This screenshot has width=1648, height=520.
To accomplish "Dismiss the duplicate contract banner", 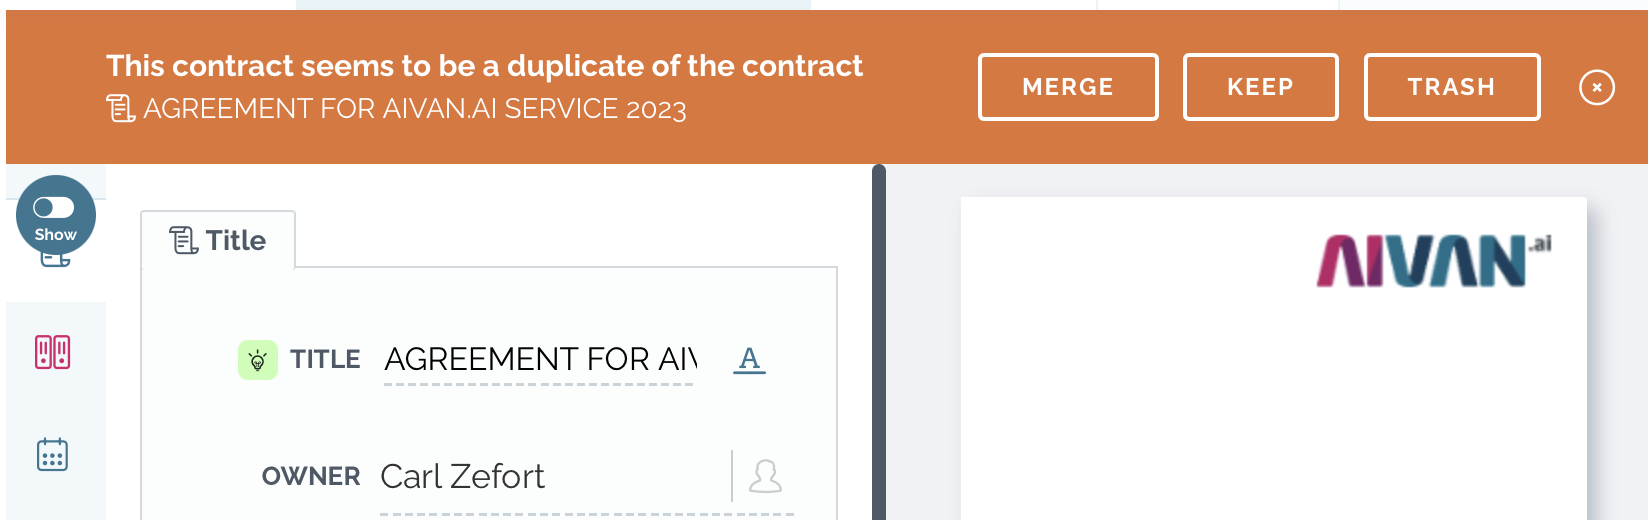I will tap(1597, 88).
